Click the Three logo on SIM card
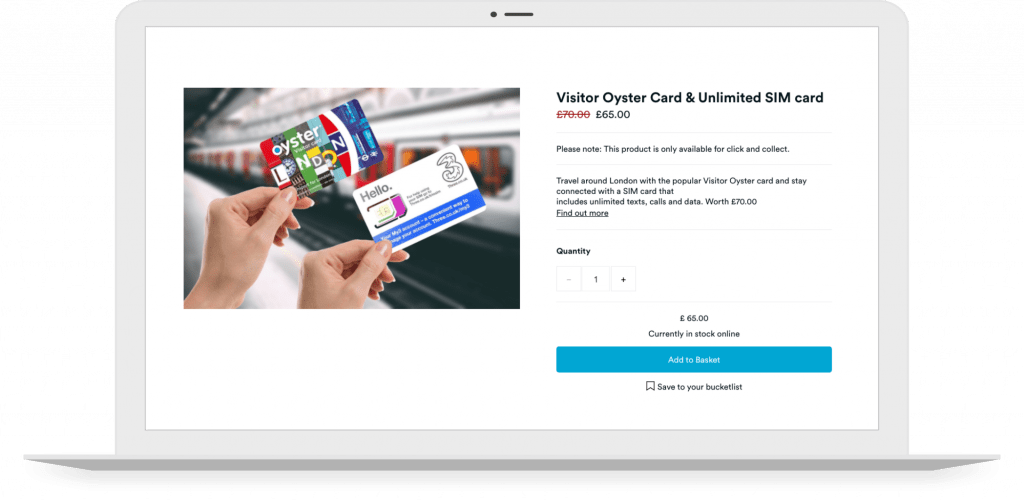 449,165
